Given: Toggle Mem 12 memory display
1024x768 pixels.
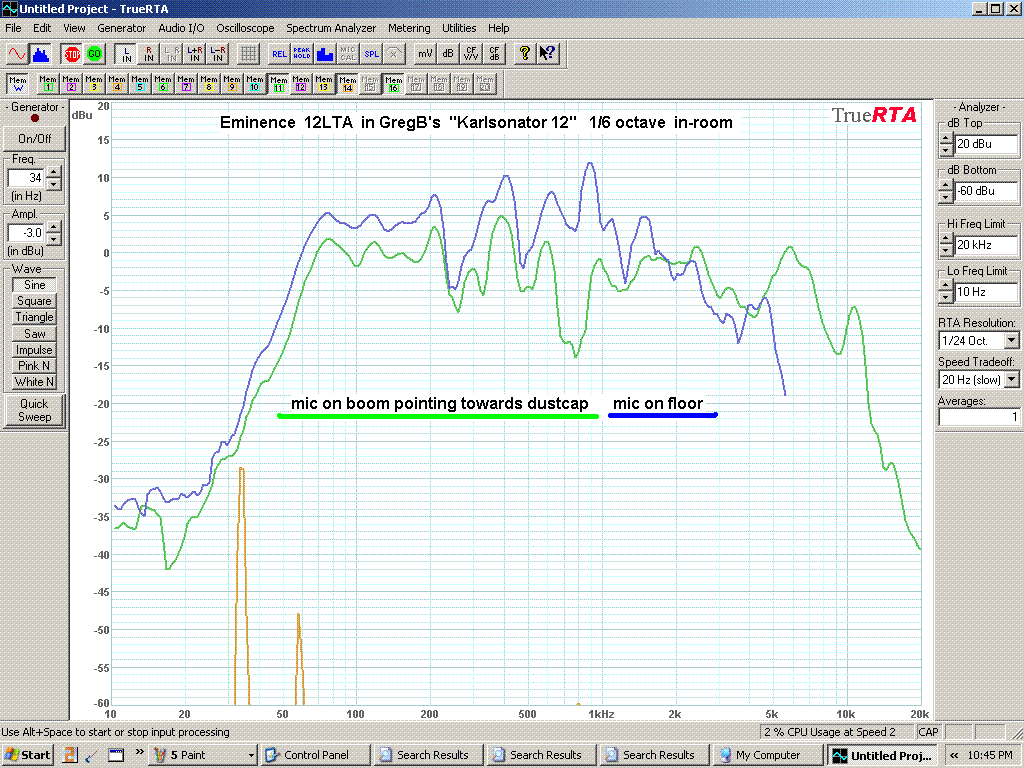Looking at the screenshot, I should pos(301,84).
